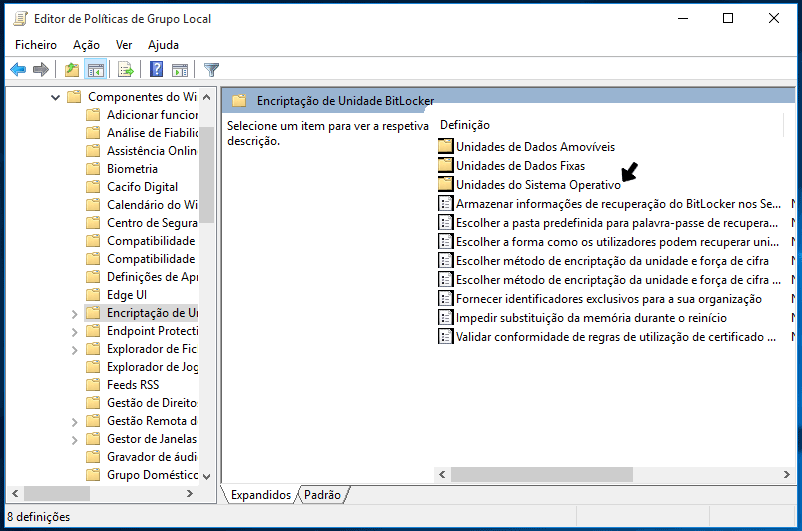The image size is (802, 531).
Task: Click the Edge UI folder icon
Action: point(93,295)
